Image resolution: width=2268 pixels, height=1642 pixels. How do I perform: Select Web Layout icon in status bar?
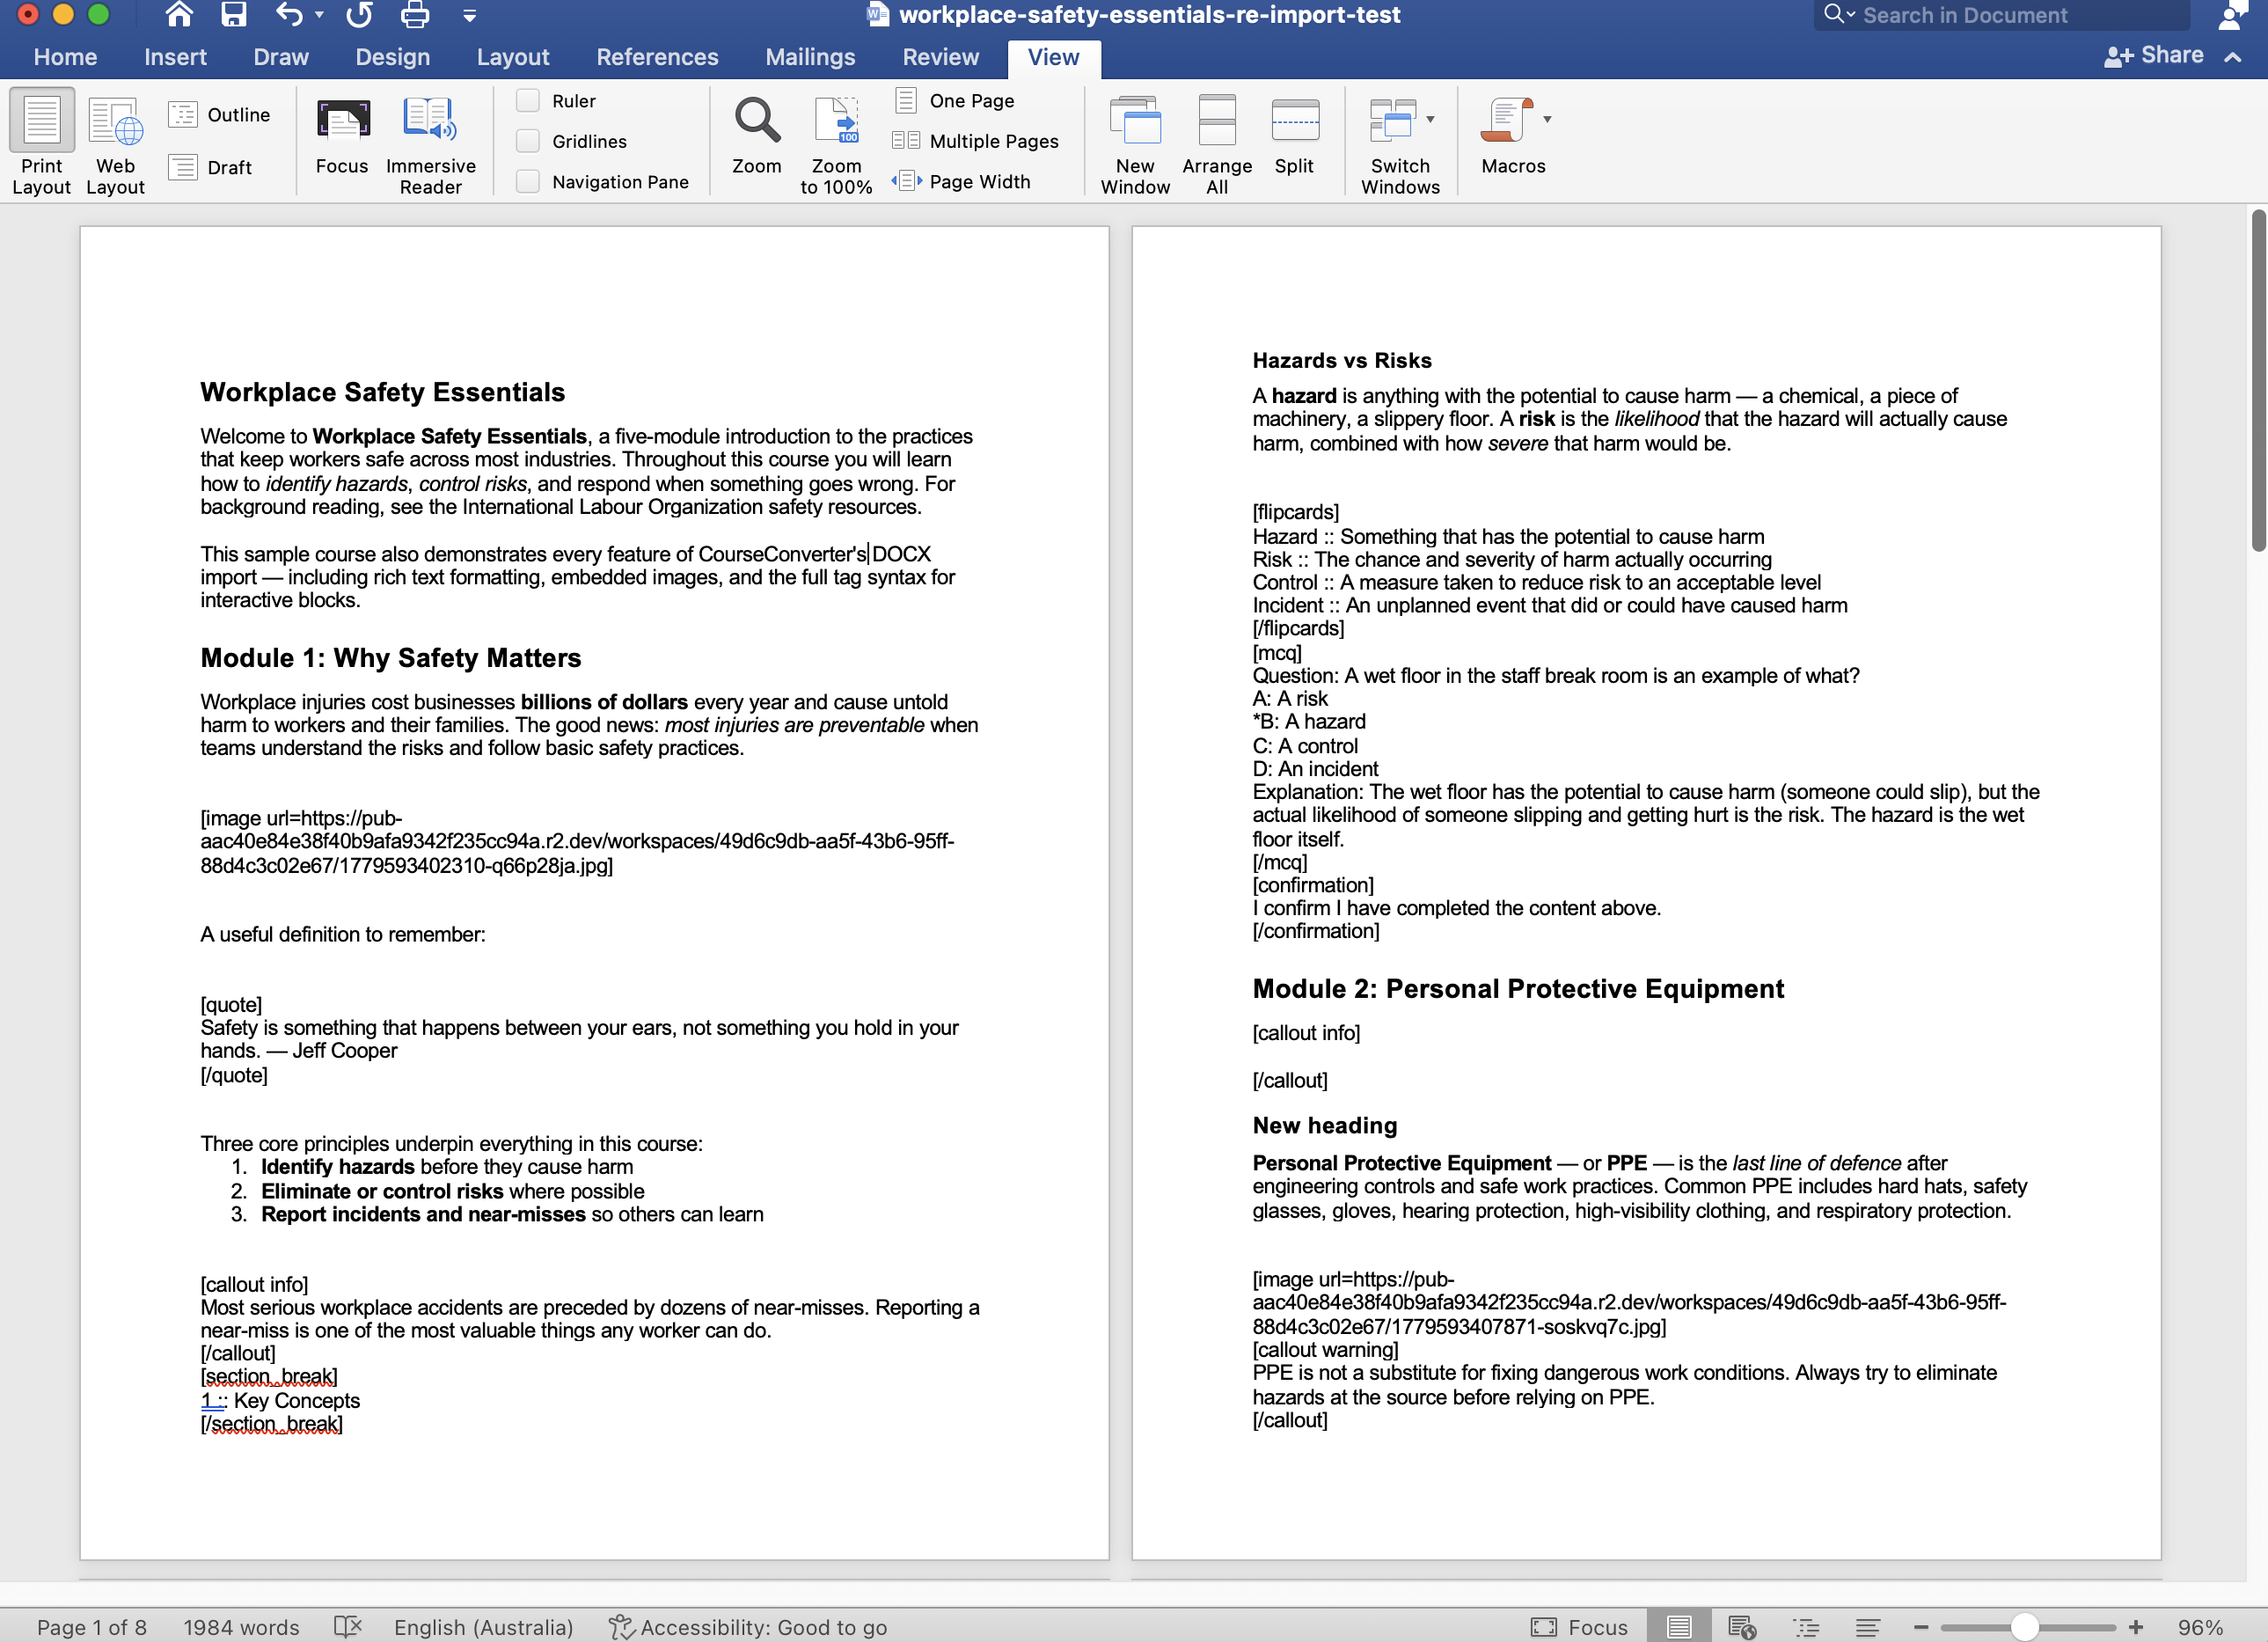pos(1742,1627)
